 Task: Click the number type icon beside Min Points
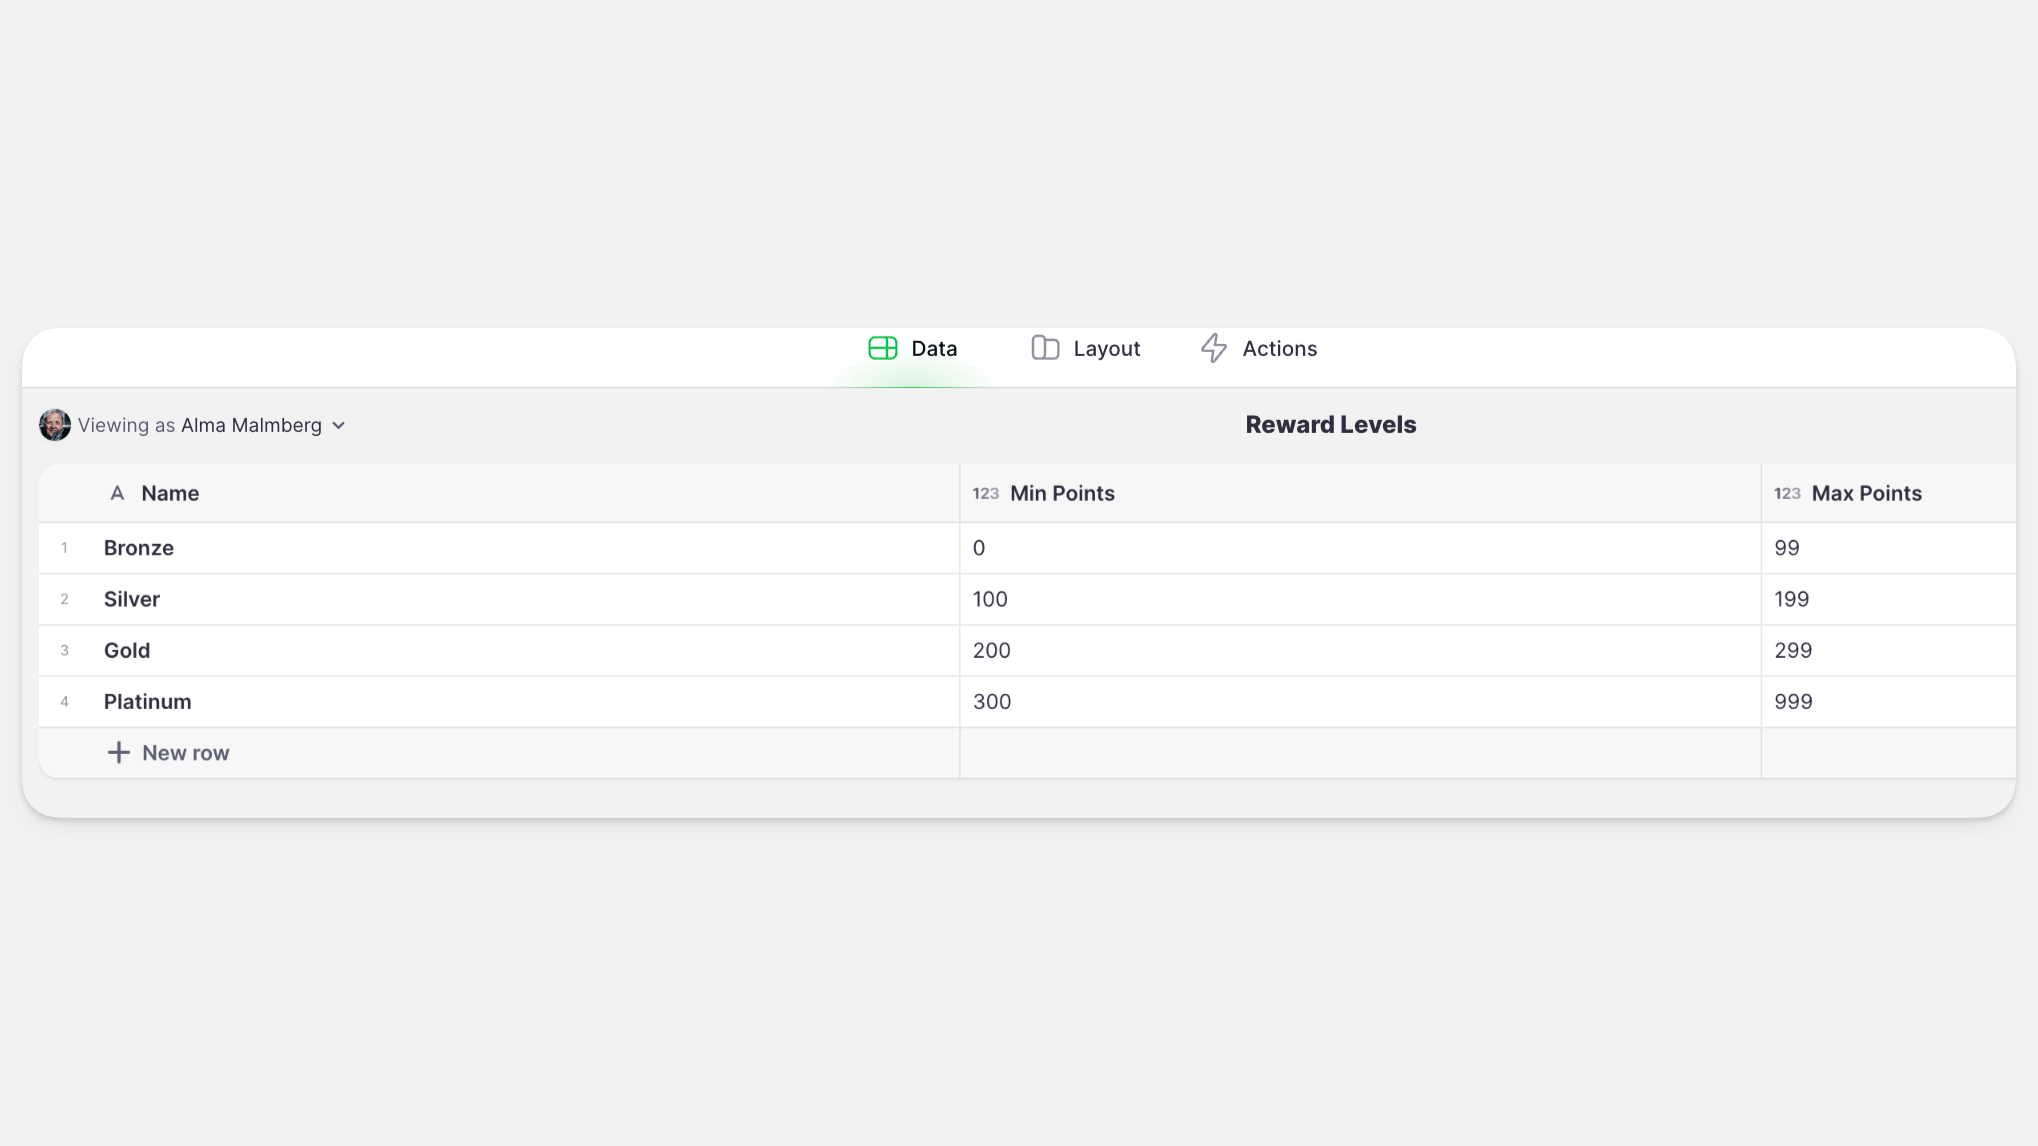point(985,493)
